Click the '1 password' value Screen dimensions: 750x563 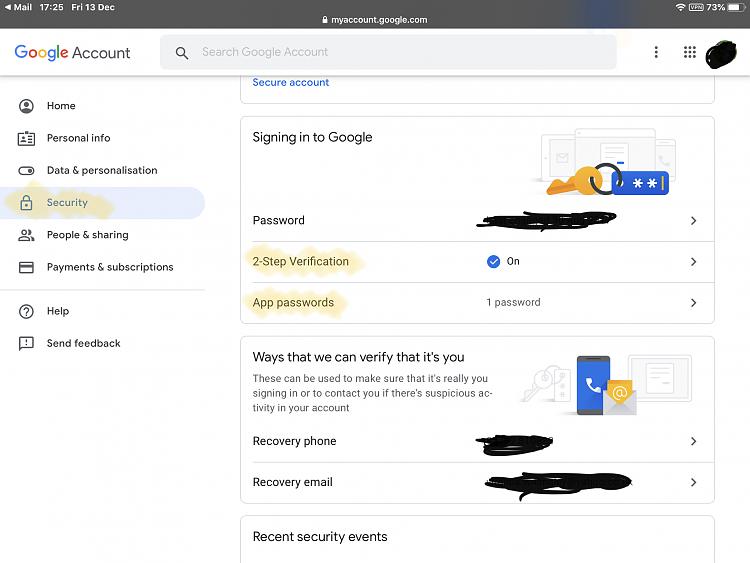[513, 302]
